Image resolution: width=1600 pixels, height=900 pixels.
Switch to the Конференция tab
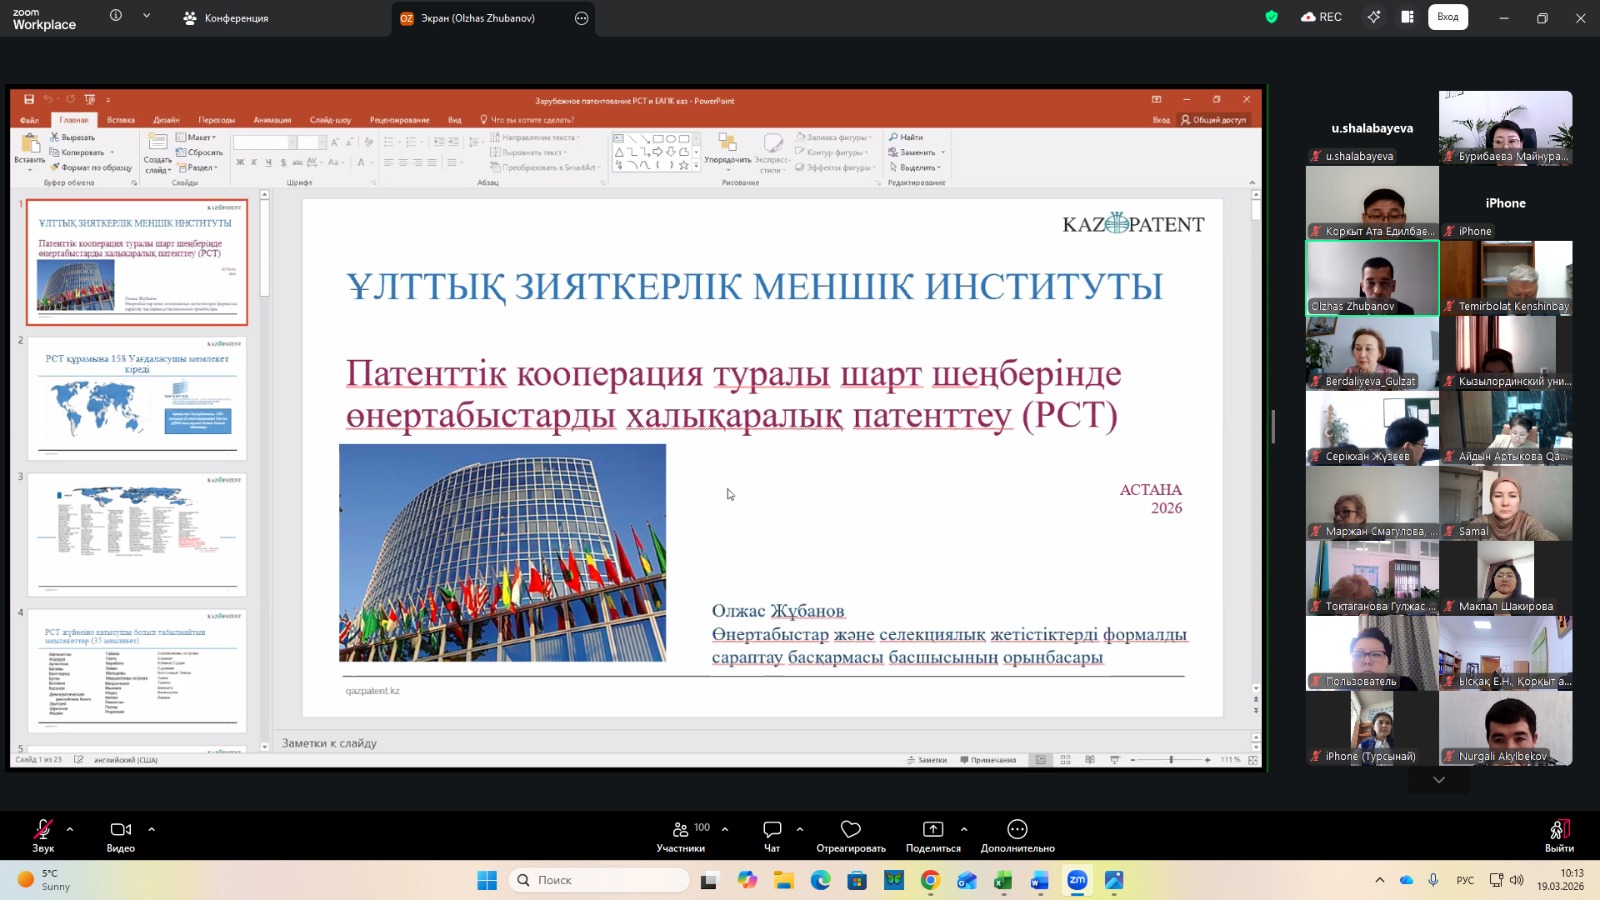click(x=227, y=18)
